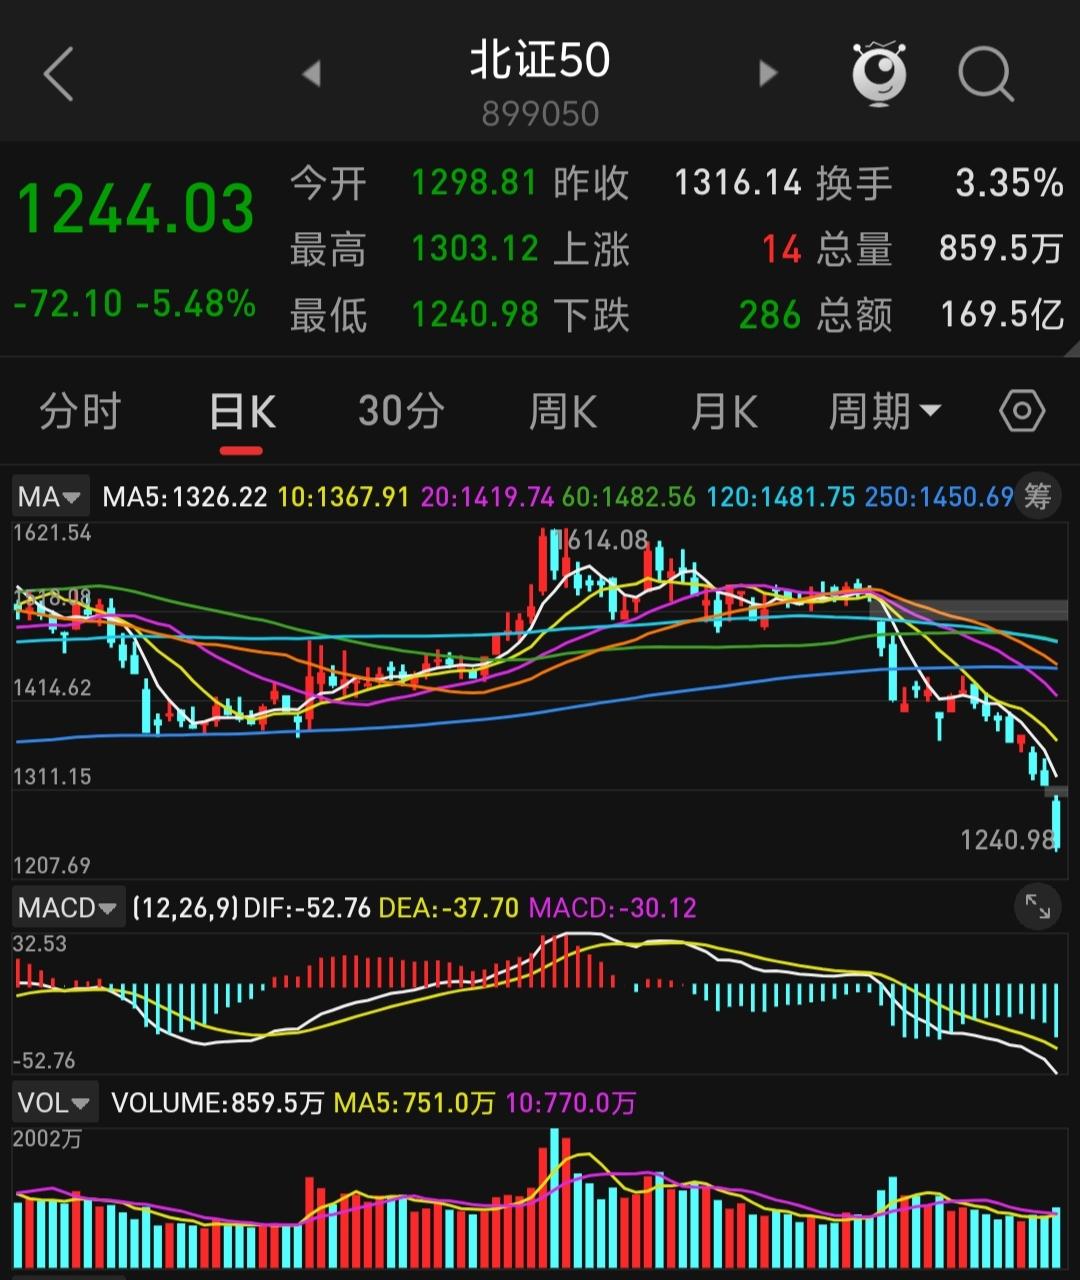1080x1280 pixels.
Task: Open the MACD indicator dropdown
Action: [69, 908]
